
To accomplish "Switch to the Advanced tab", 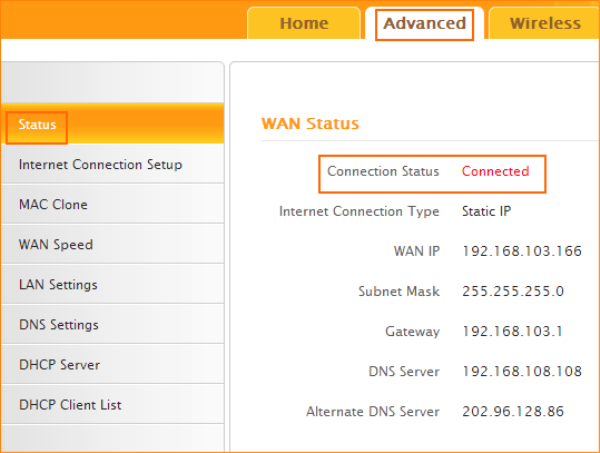I will [x=425, y=23].
